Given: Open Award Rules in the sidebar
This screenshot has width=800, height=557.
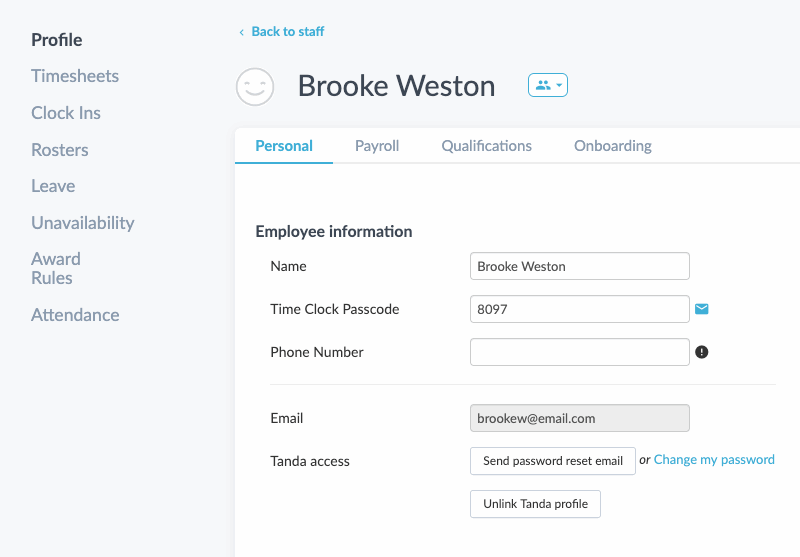Looking at the screenshot, I should 56,268.
